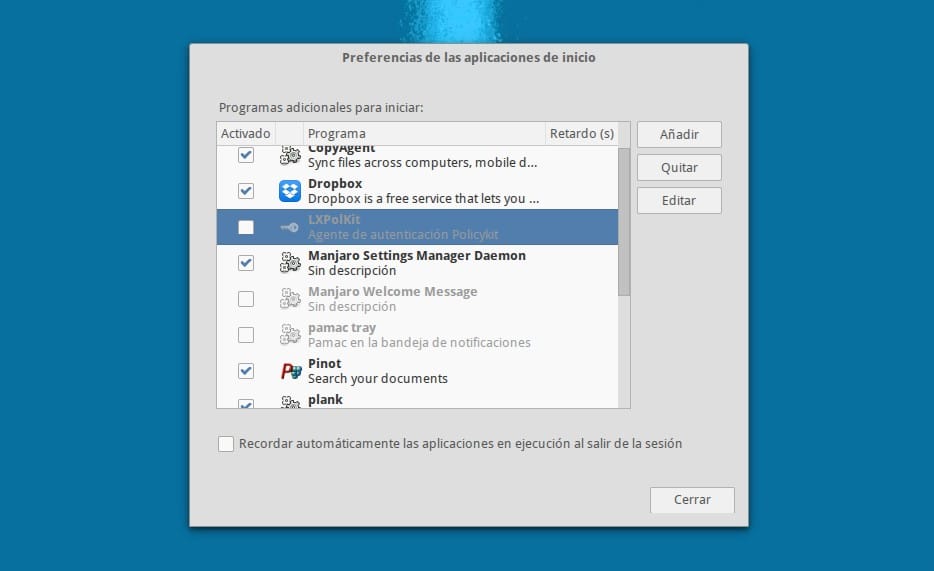Click the pamac tray gear icon
Image resolution: width=934 pixels, height=571 pixels.
coord(290,335)
